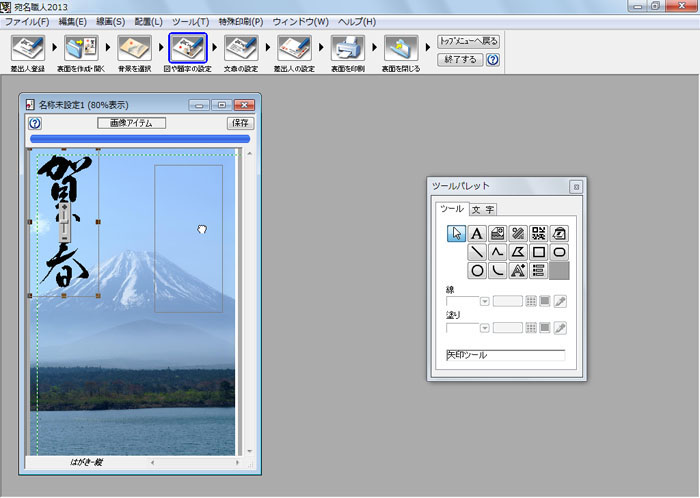Click the トップメニューへ戻る button
Screen dimensions: 700x498
pos(467,42)
